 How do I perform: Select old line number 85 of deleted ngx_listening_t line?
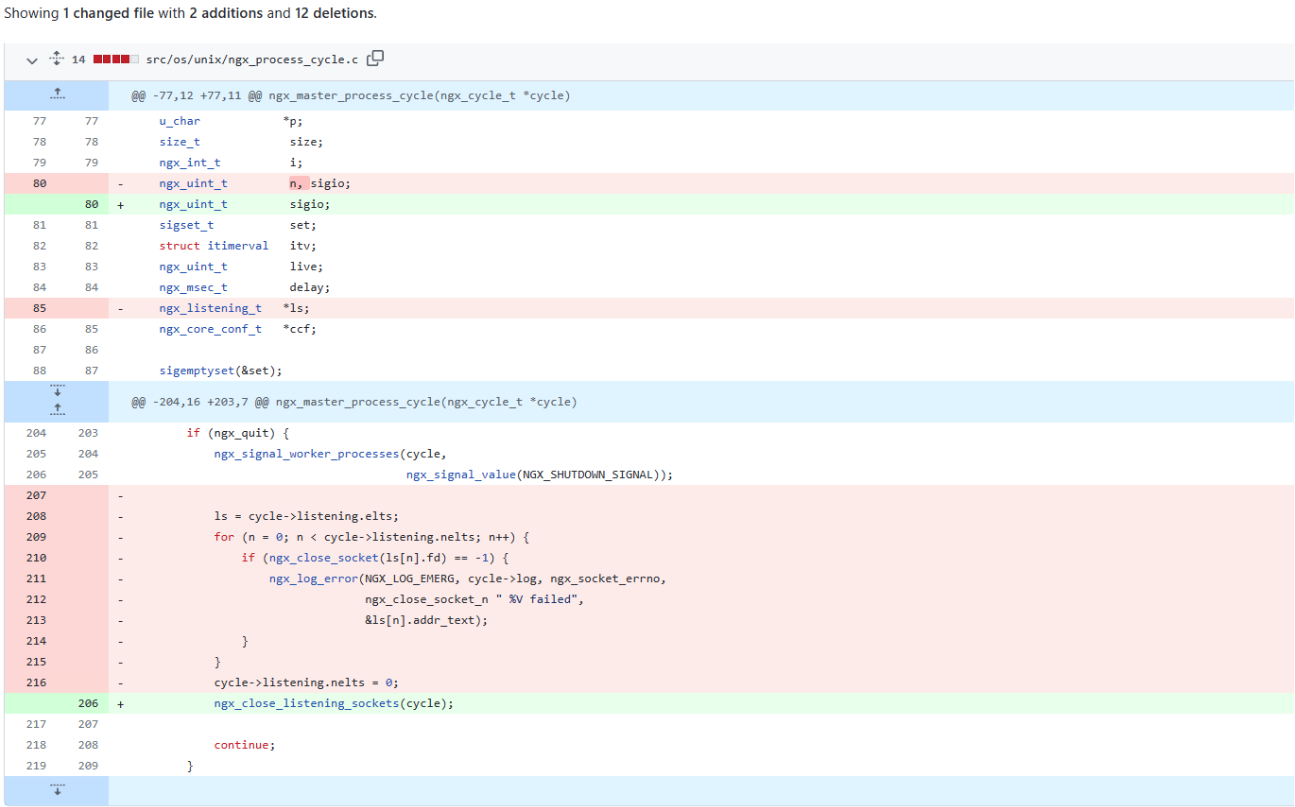pyautogui.click(x=39, y=308)
